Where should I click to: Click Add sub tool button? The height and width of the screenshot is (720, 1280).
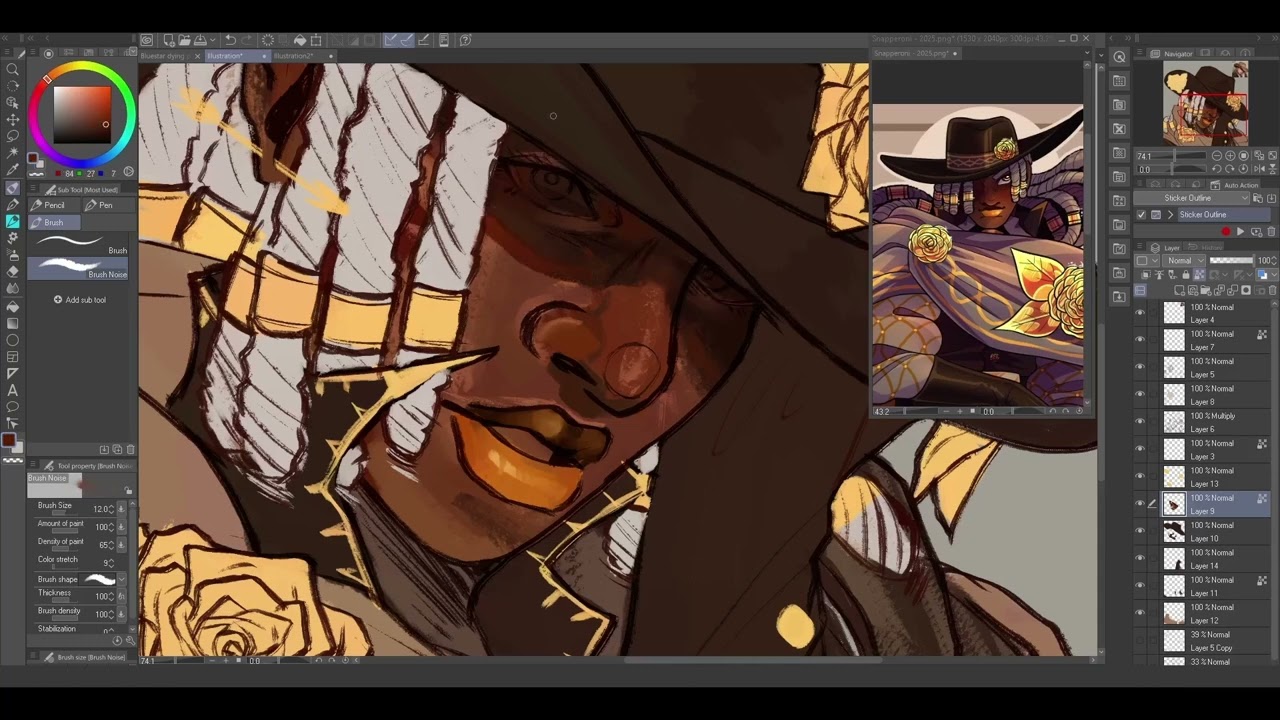click(x=80, y=300)
